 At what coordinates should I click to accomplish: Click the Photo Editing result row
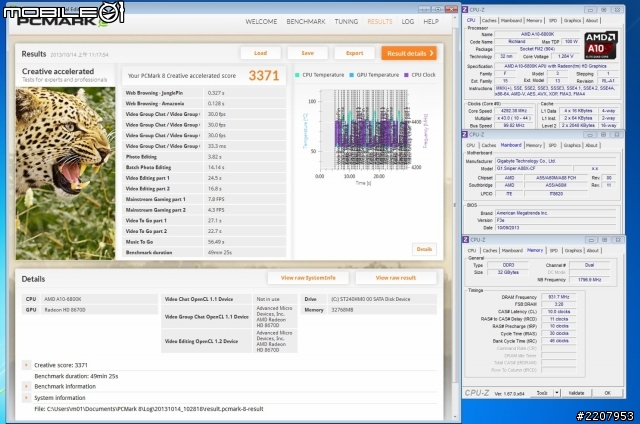pyautogui.click(x=204, y=157)
